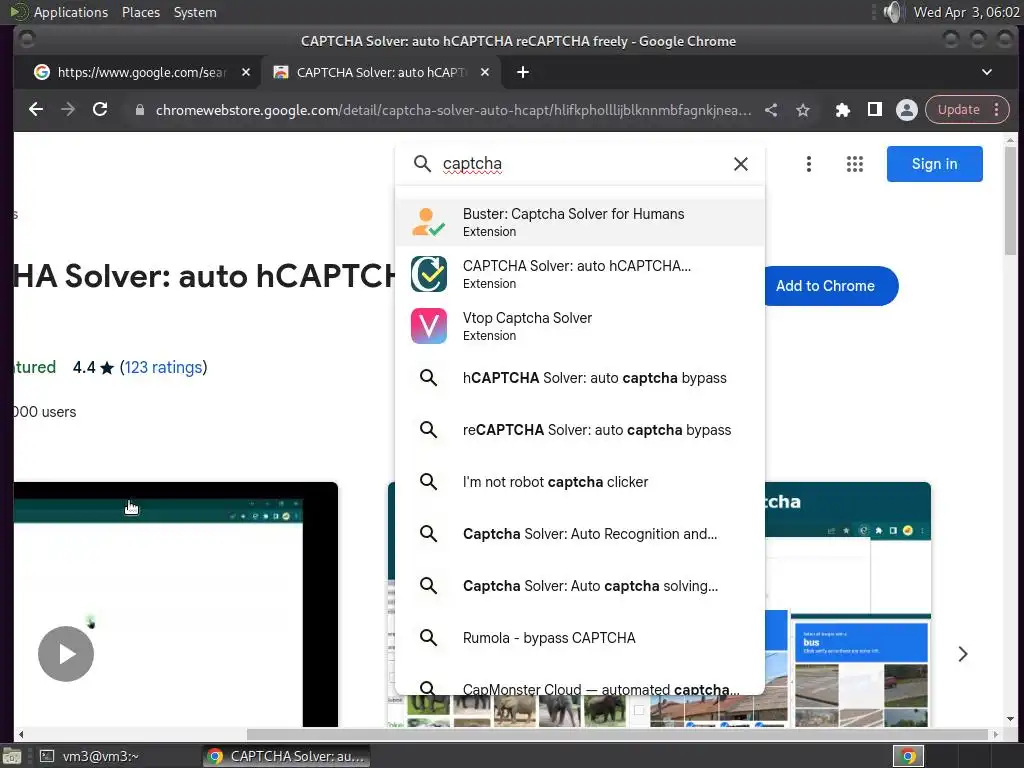Open the Applications menu
Screen dimensions: 1024x768
tap(71, 12)
